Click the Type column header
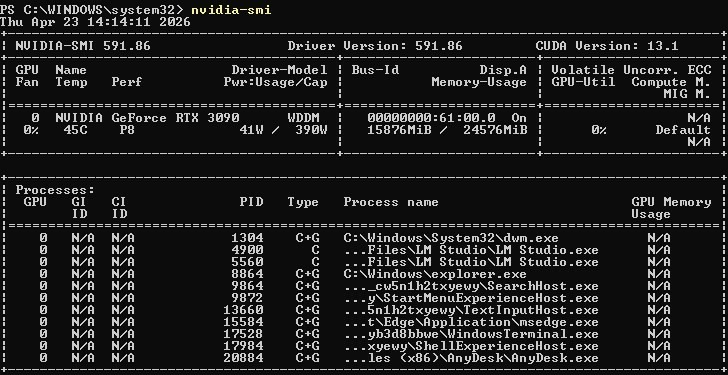The width and height of the screenshot is (728, 375). [x=303, y=202]
